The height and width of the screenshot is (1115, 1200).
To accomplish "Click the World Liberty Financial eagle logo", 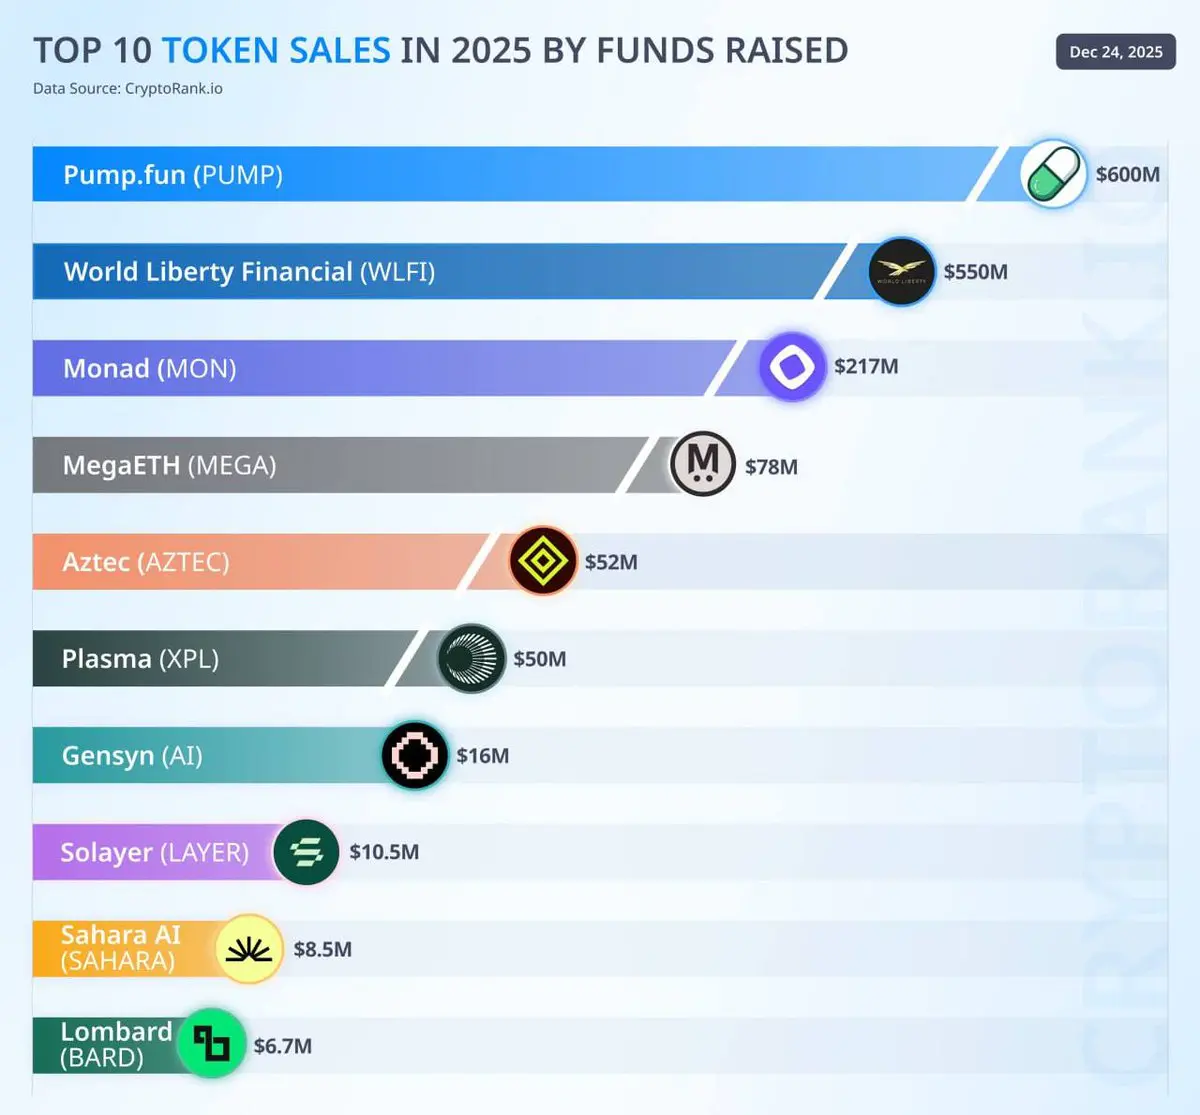I will 901,271.
